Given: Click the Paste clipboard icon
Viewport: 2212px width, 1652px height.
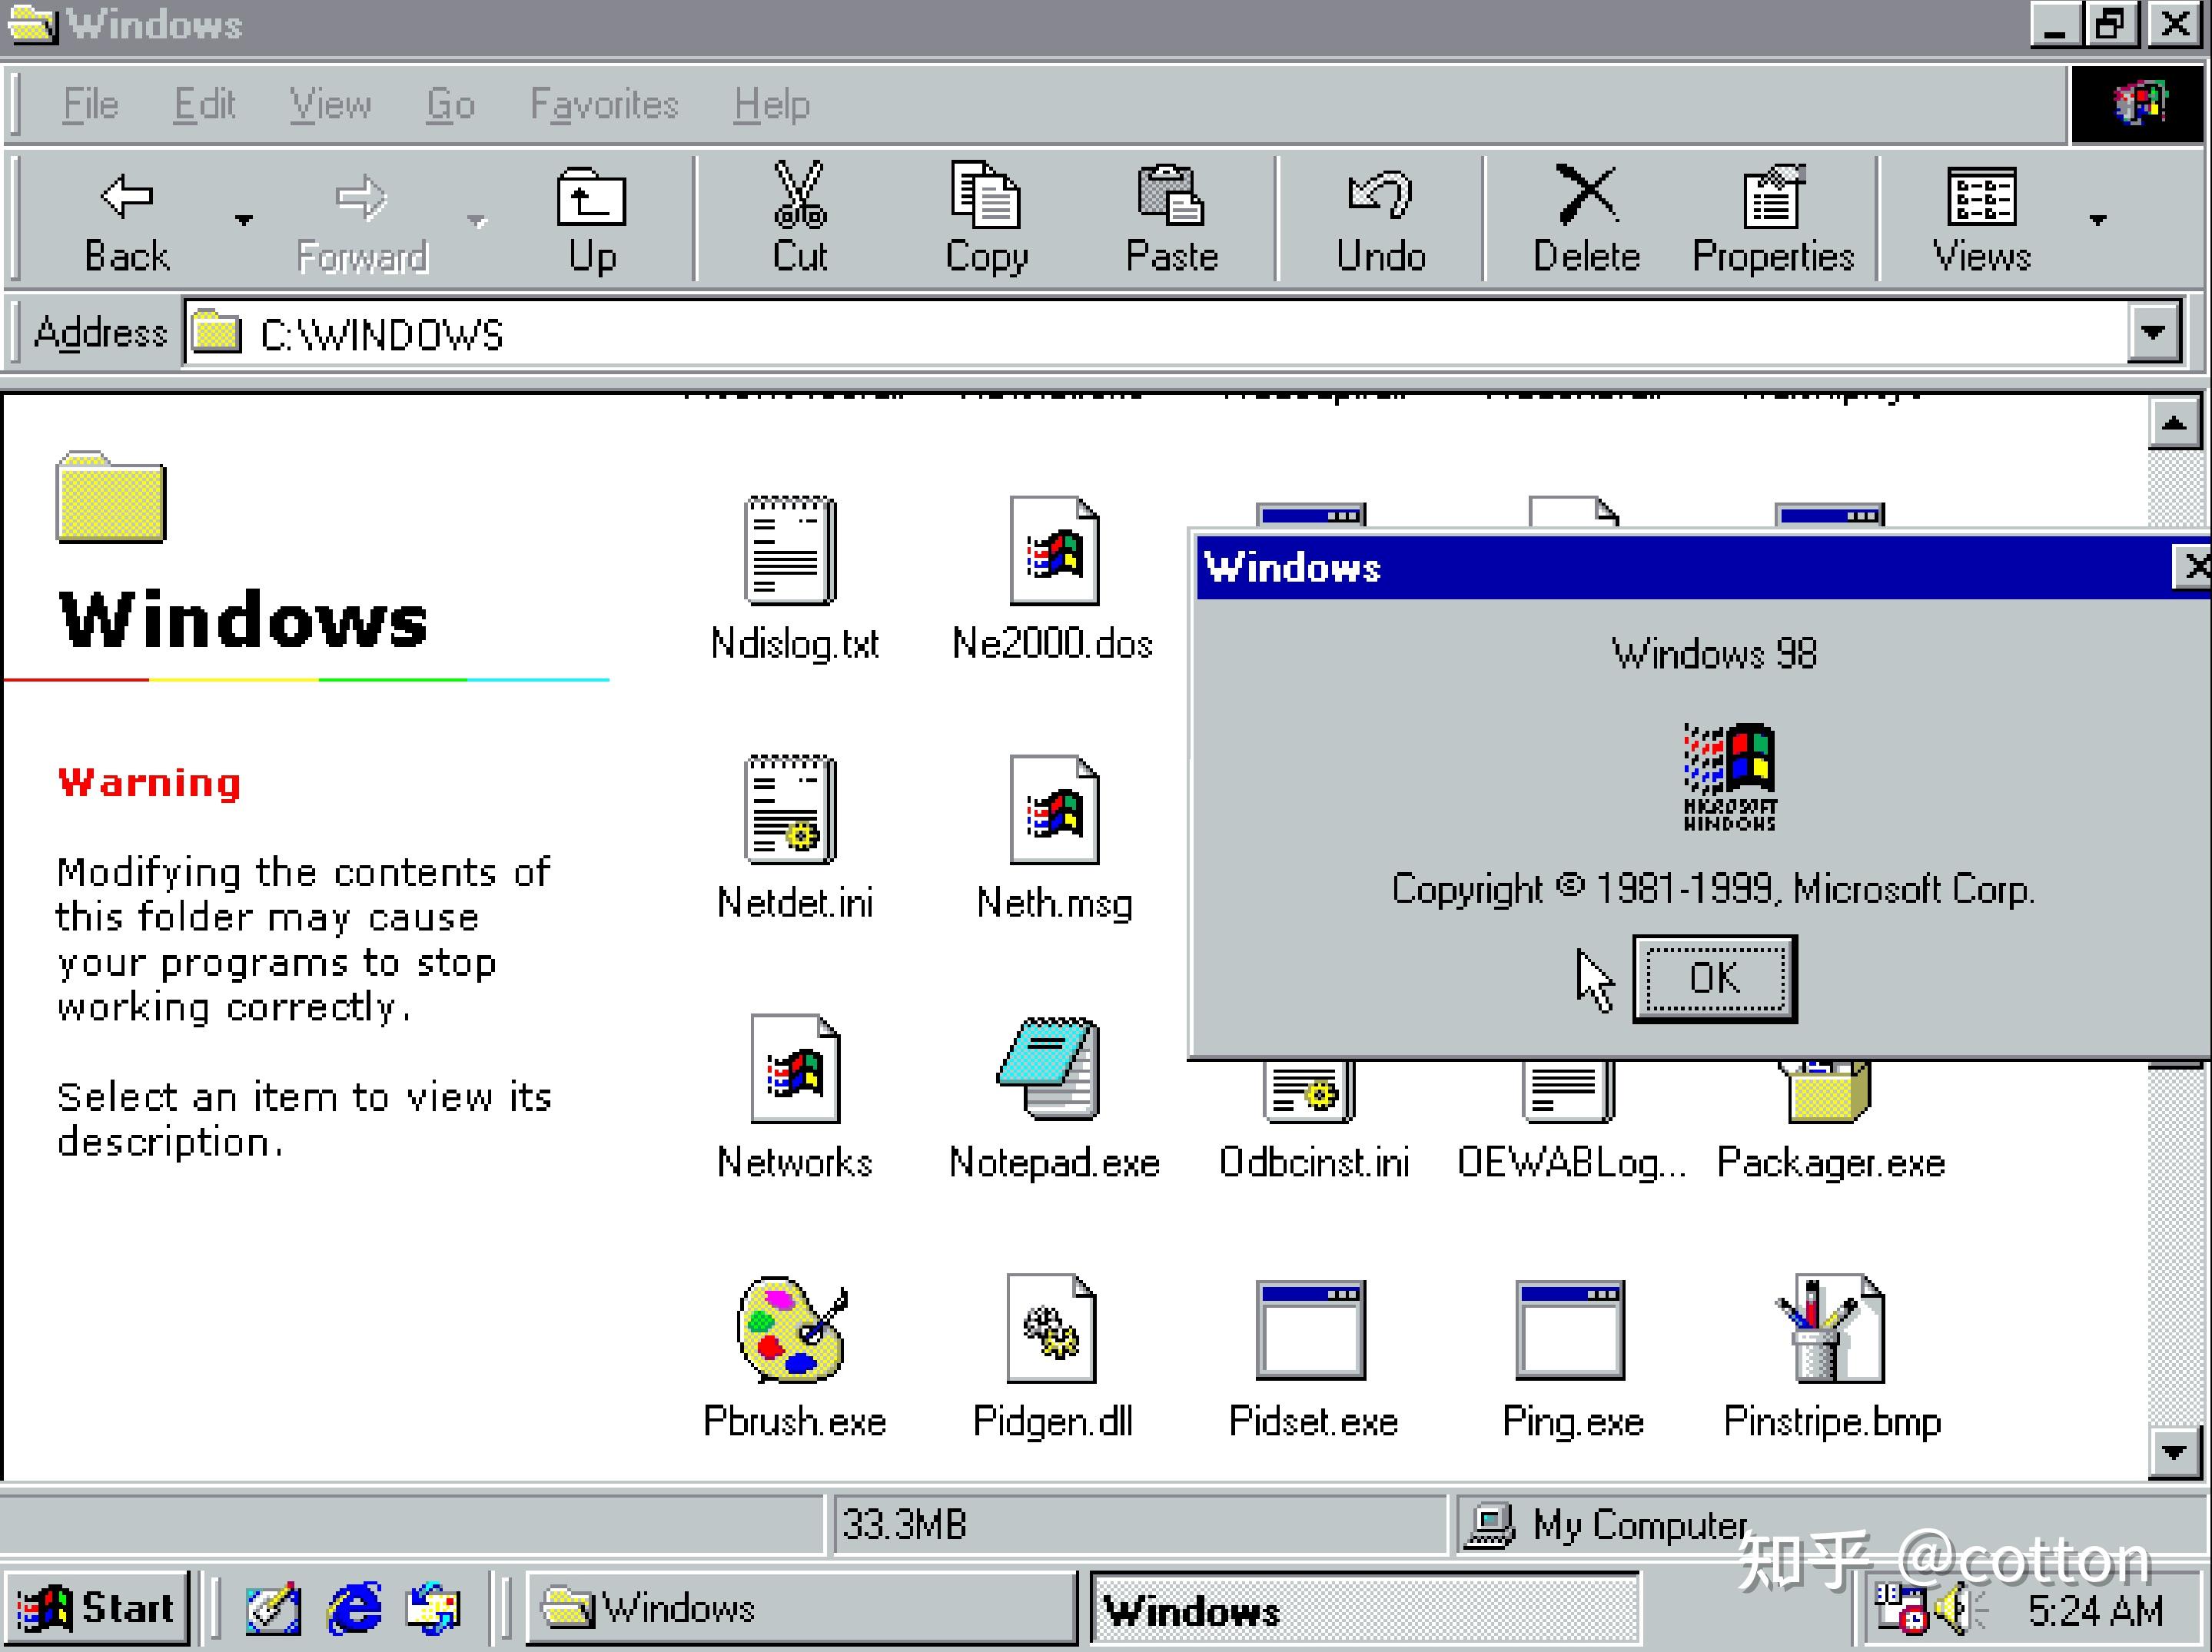Looking at the screenshot, I should (x=1171, y=195).
